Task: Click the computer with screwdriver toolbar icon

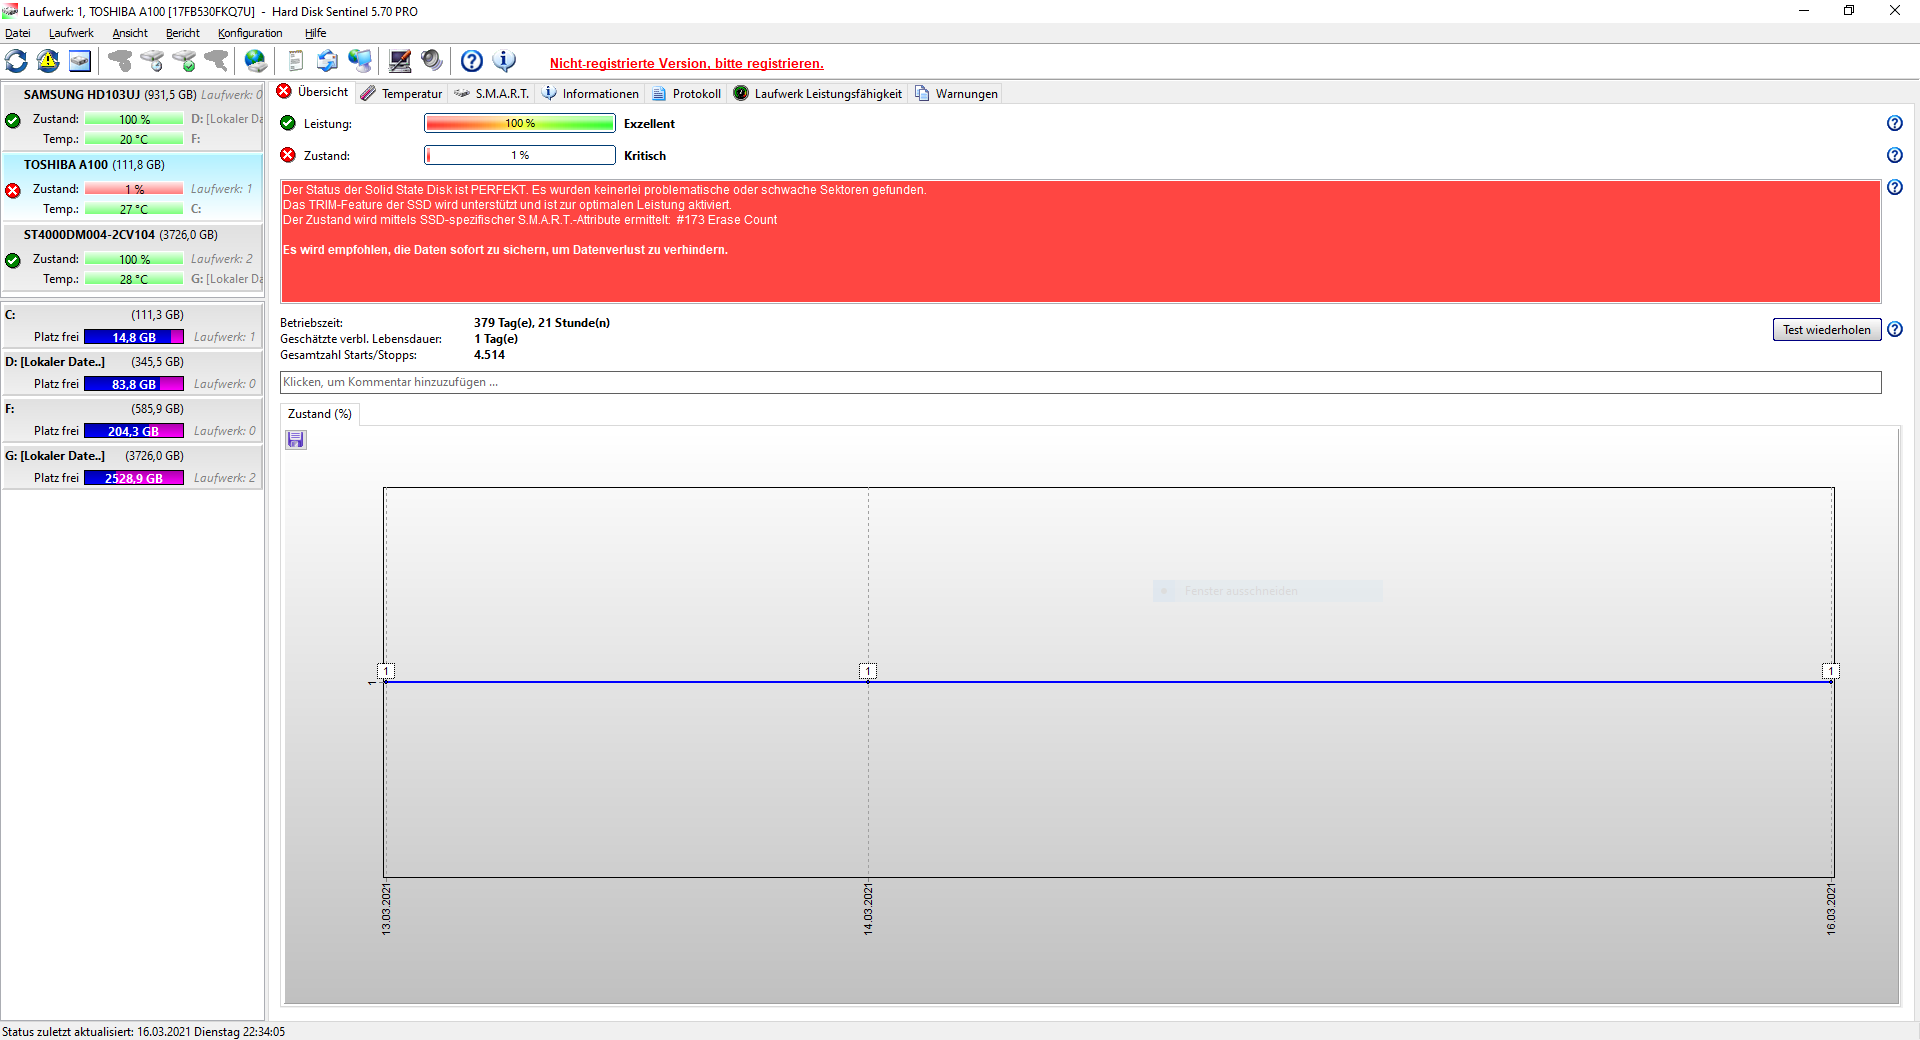Action: tap(400, 61)
